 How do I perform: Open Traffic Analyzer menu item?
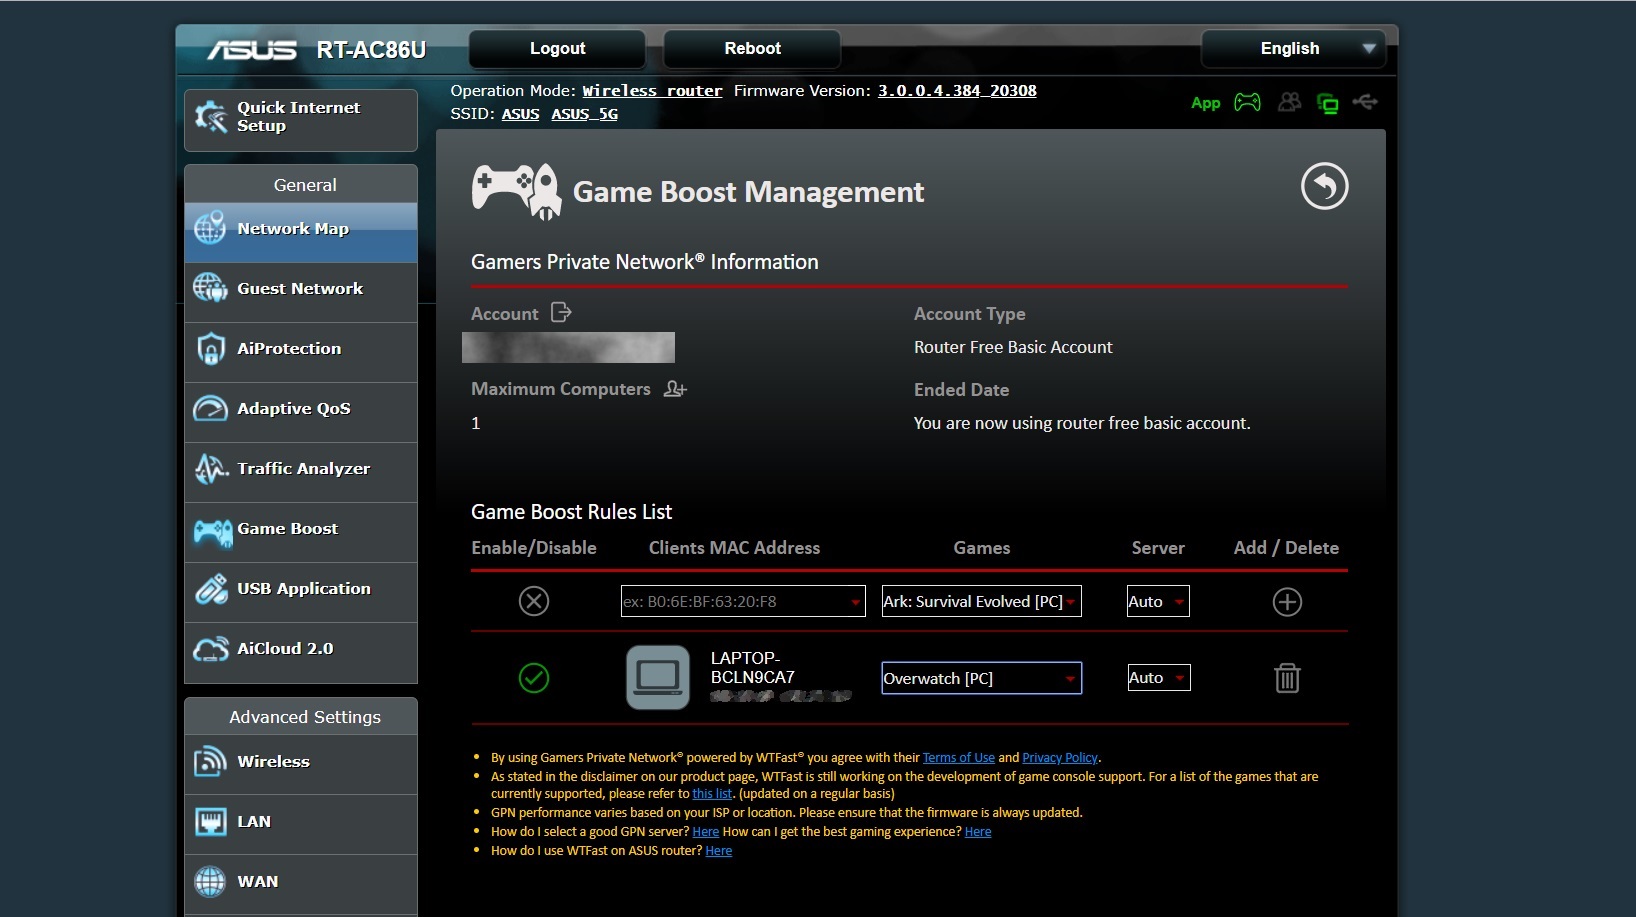click(301, 472)
